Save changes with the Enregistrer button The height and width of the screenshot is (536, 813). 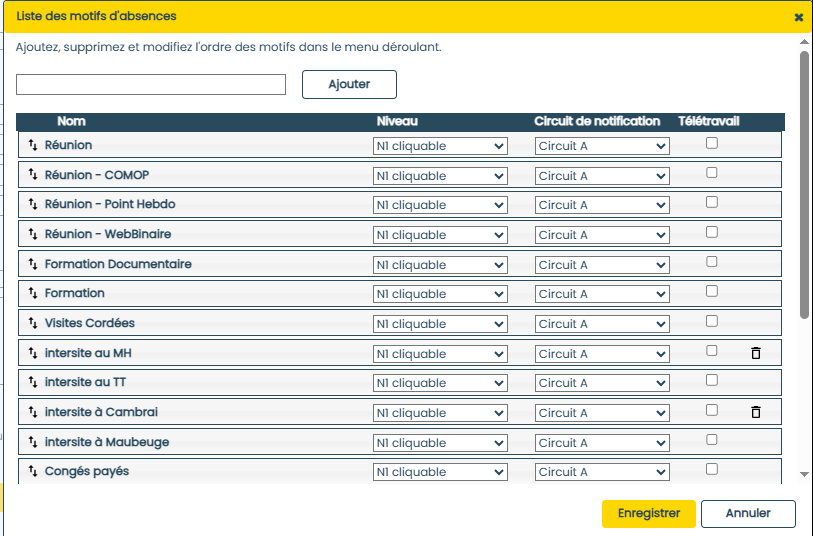pos(648,513)
